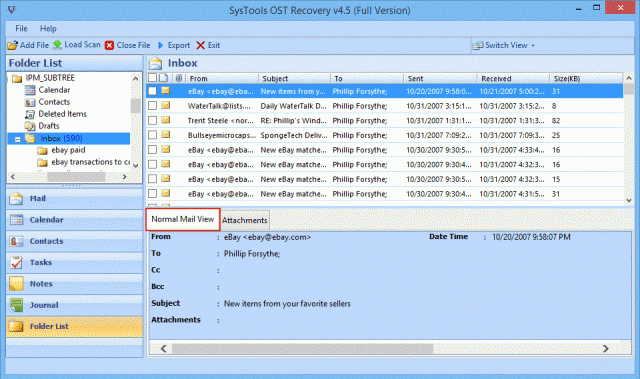Click the Add File toolbar icon
The height and width of the screenshot is (379, 640).
(x=13, y=45)
